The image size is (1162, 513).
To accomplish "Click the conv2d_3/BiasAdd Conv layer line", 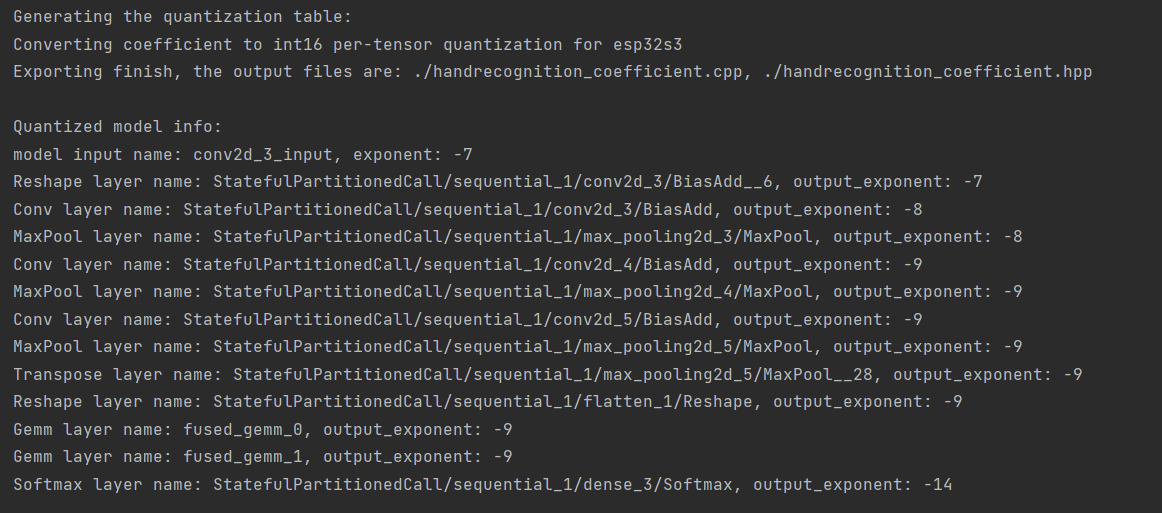I will point(468,210).
